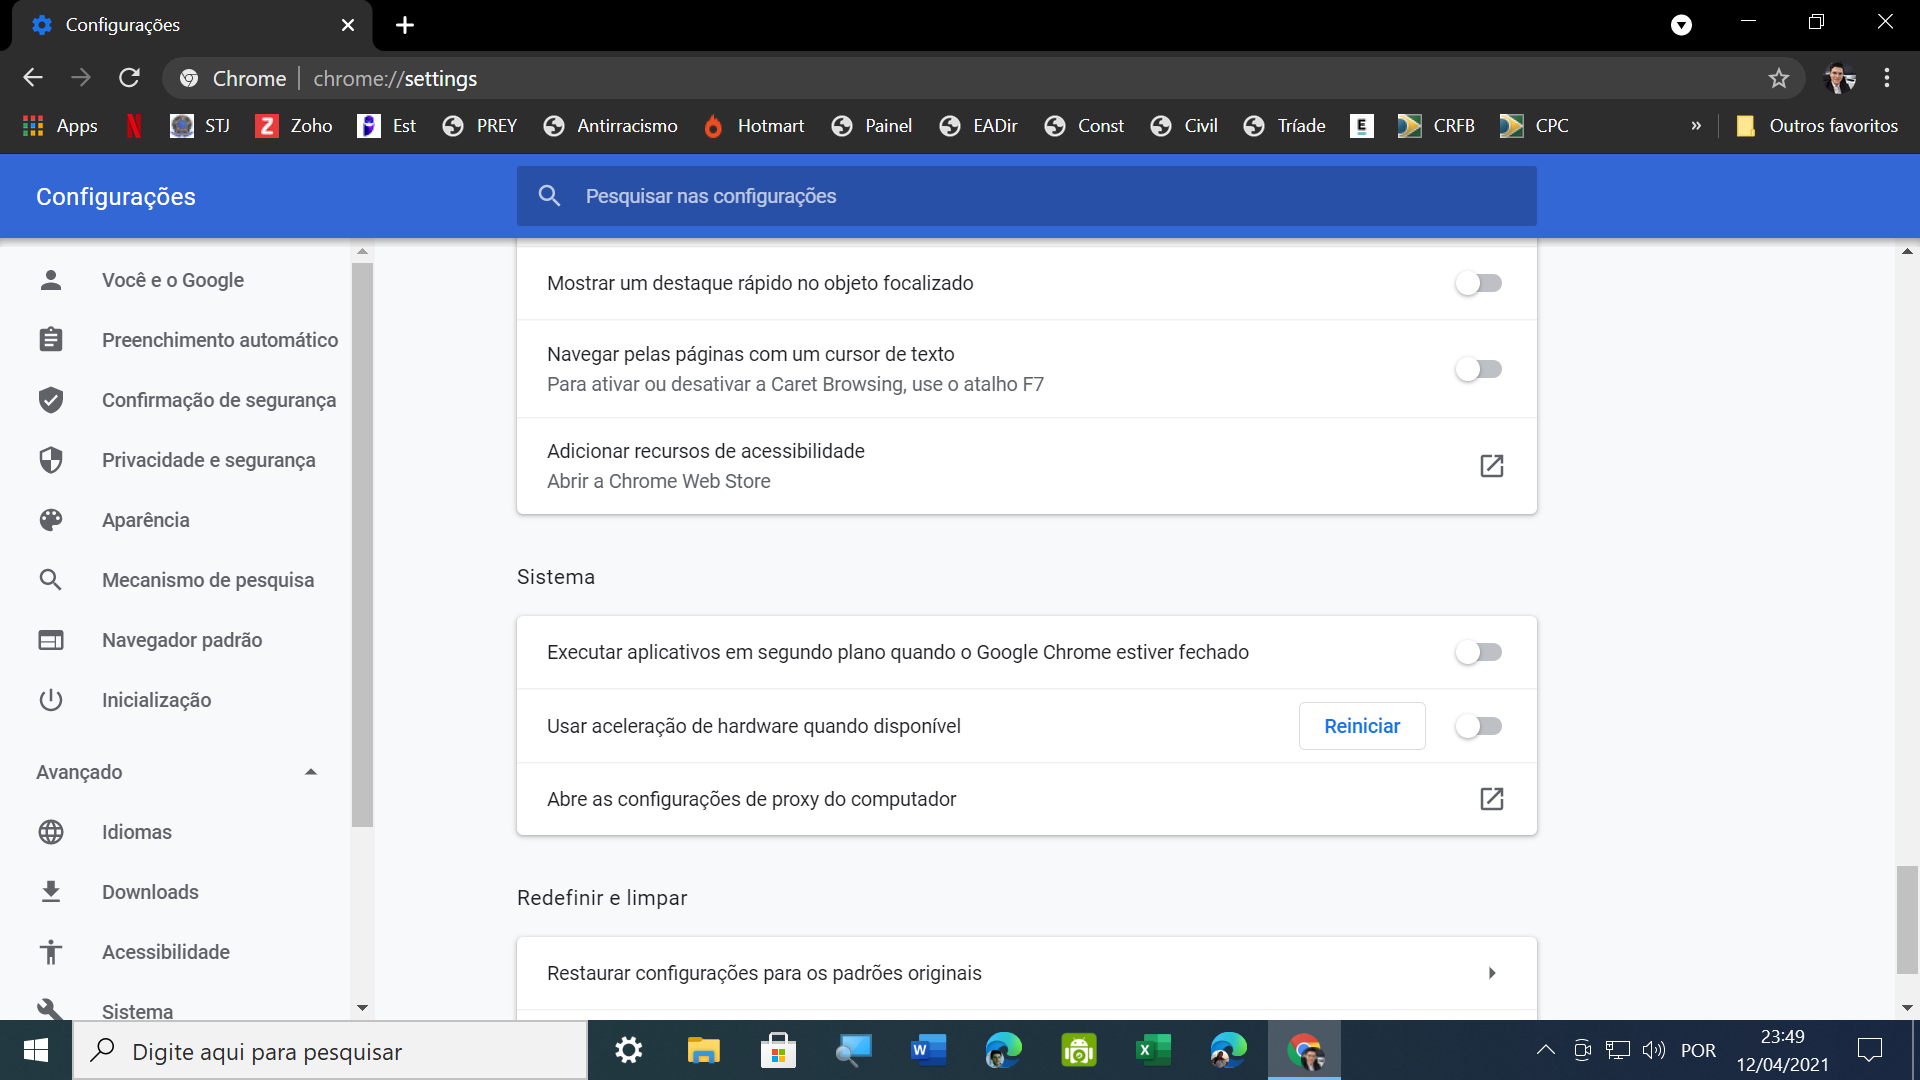The width and height of the screenshot is (1920, 1080).
Task: Click the chrome://settings address bar
Action: 985,78
